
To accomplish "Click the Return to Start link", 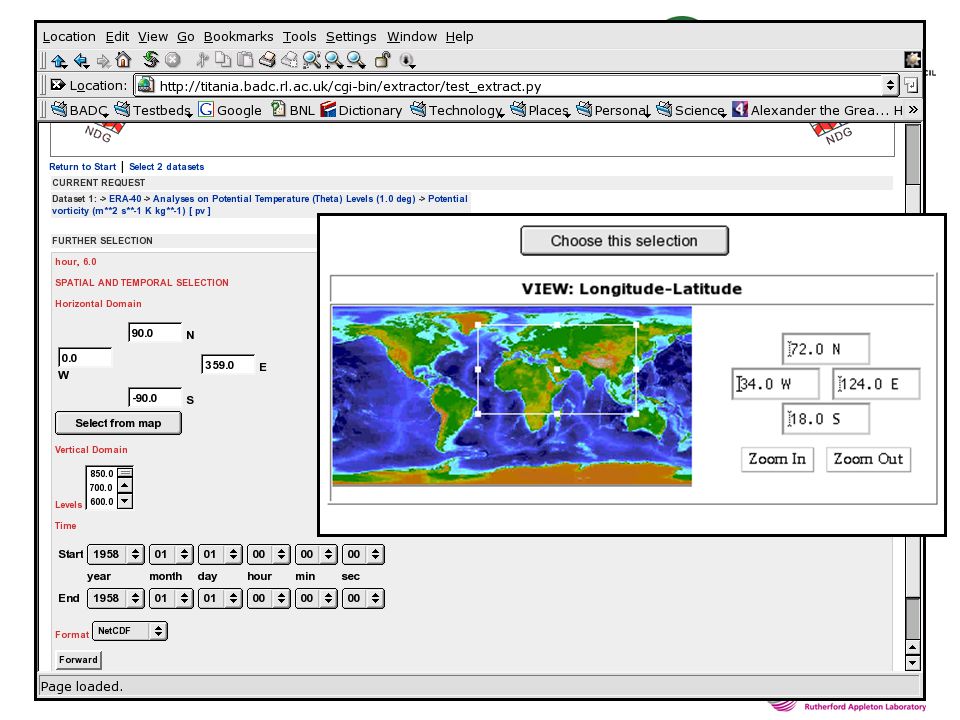I will click(x=83, y=167).
